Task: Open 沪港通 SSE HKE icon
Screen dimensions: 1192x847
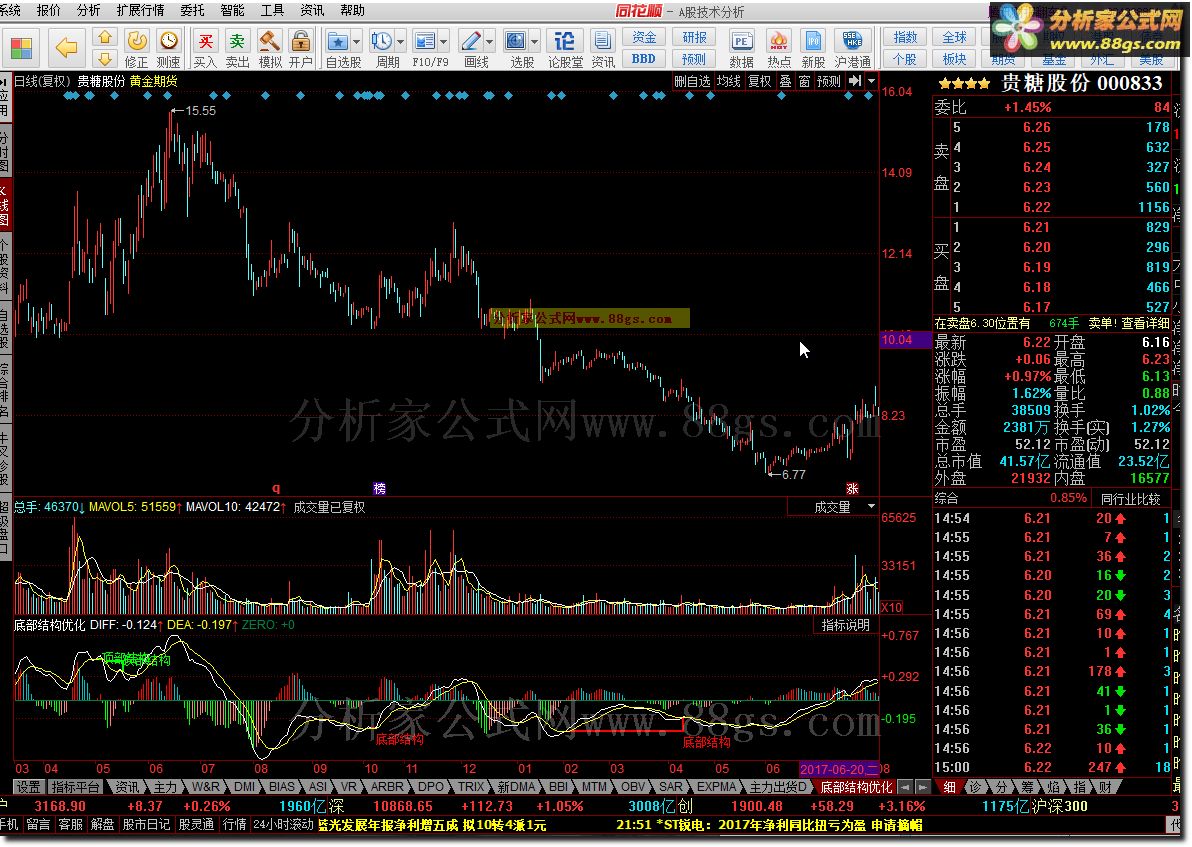Action: pos(852,49)
